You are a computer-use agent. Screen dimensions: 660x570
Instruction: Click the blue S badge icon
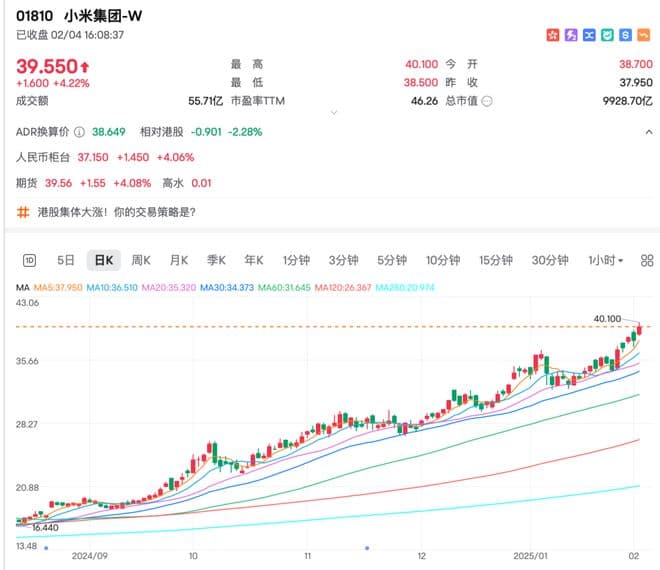click(x=625, y=35)
